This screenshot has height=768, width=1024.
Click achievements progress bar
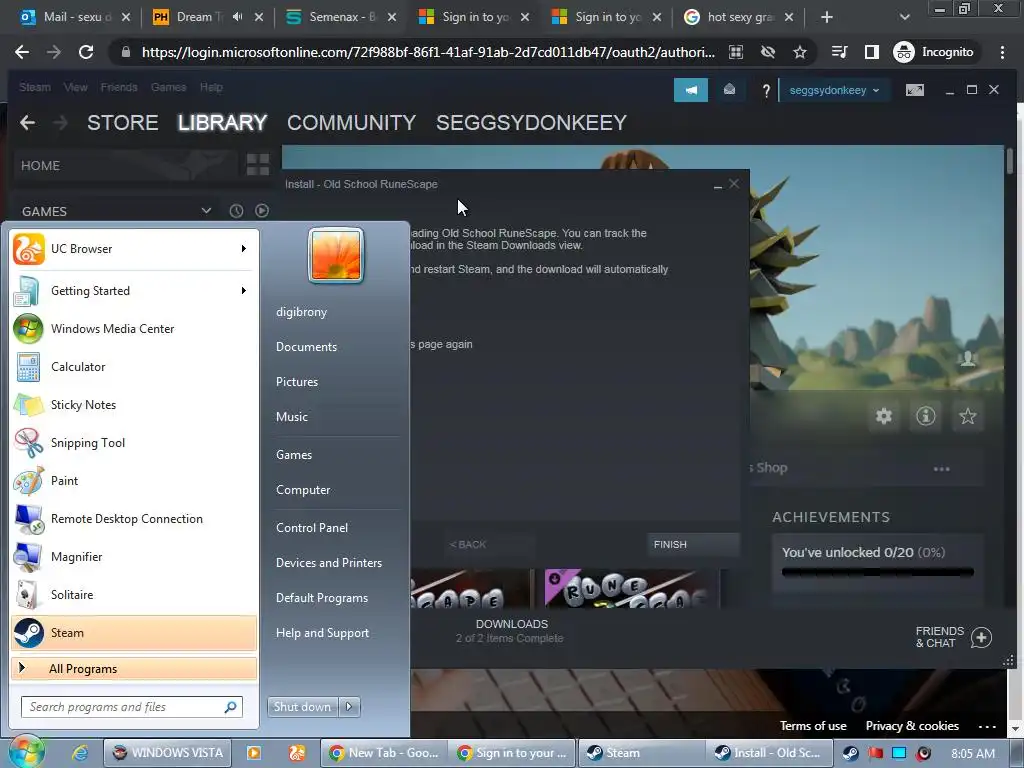click(878, 572)
